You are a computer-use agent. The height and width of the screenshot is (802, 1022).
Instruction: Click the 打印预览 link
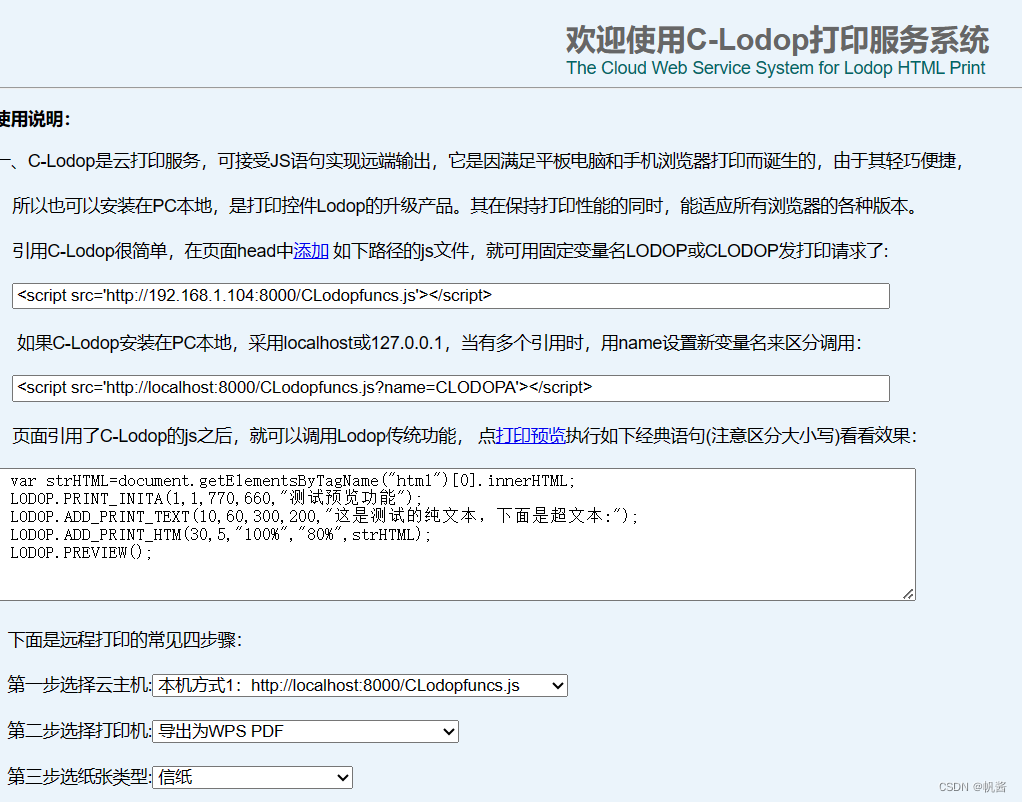[530, 435]
